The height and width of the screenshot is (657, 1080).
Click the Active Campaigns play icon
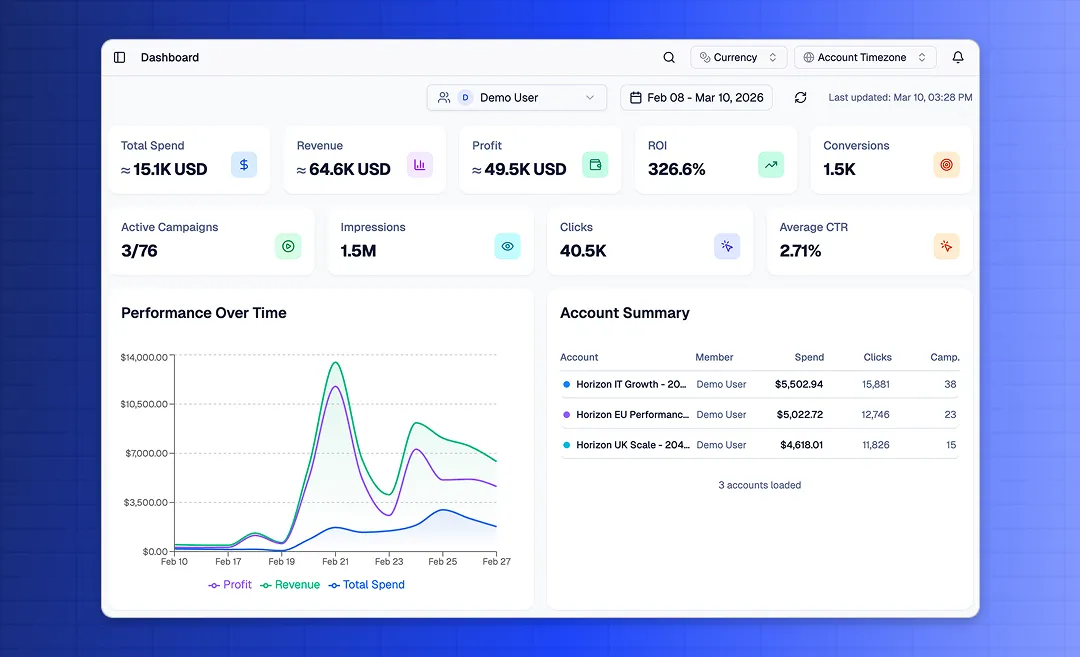[288, 245]
